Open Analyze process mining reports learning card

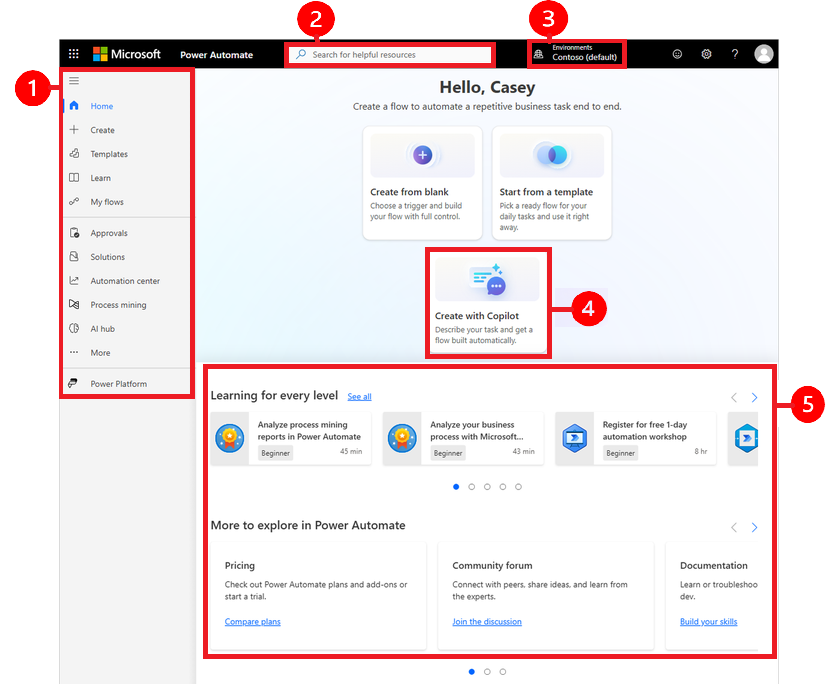click(x=290, y=438)
